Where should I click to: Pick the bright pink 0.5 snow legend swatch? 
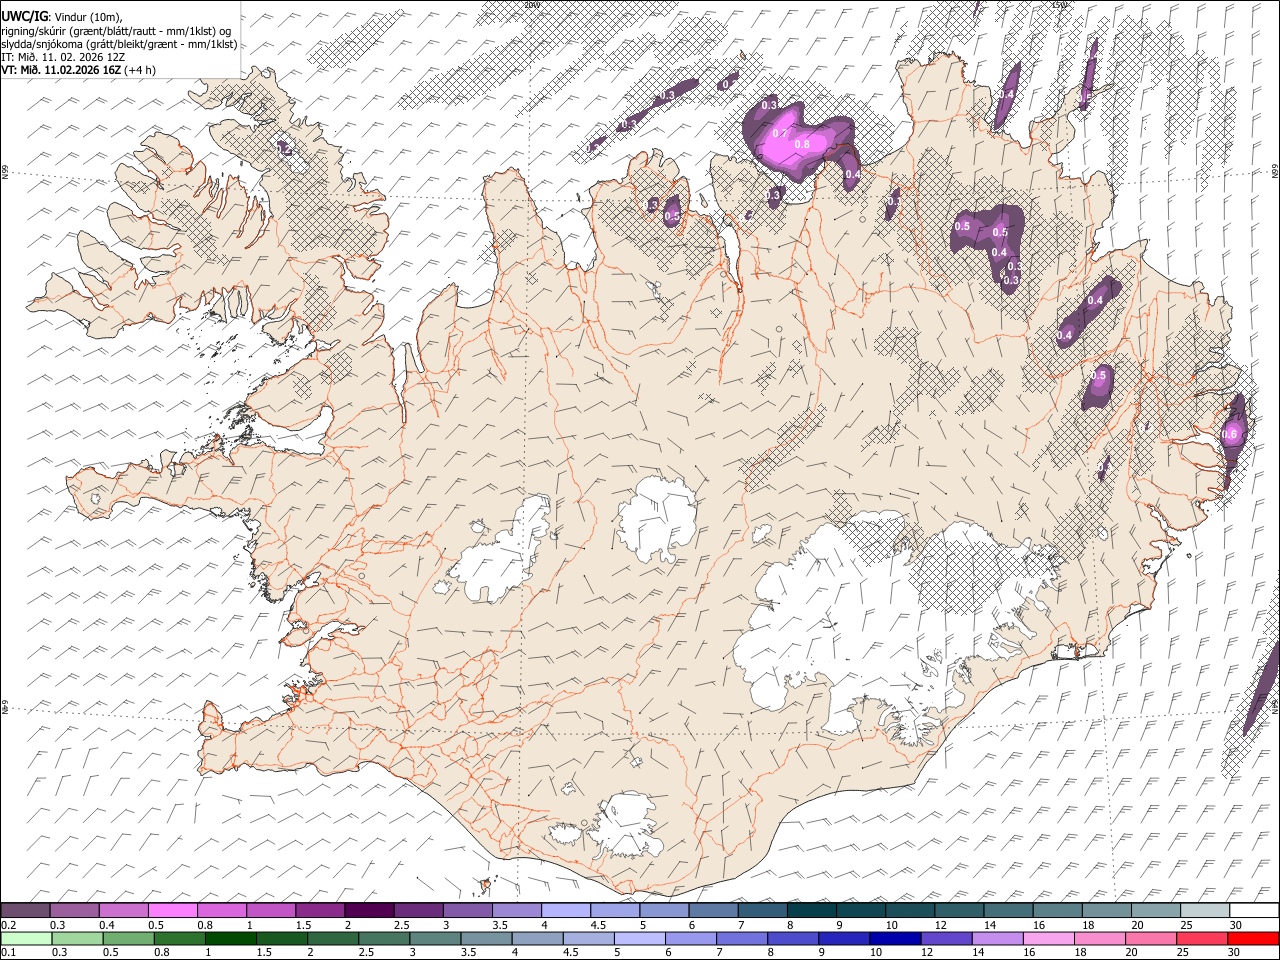coord(173,911)
